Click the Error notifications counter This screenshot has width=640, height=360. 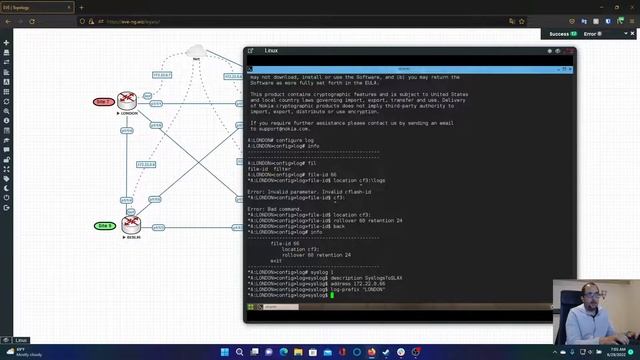click(593, 34)
